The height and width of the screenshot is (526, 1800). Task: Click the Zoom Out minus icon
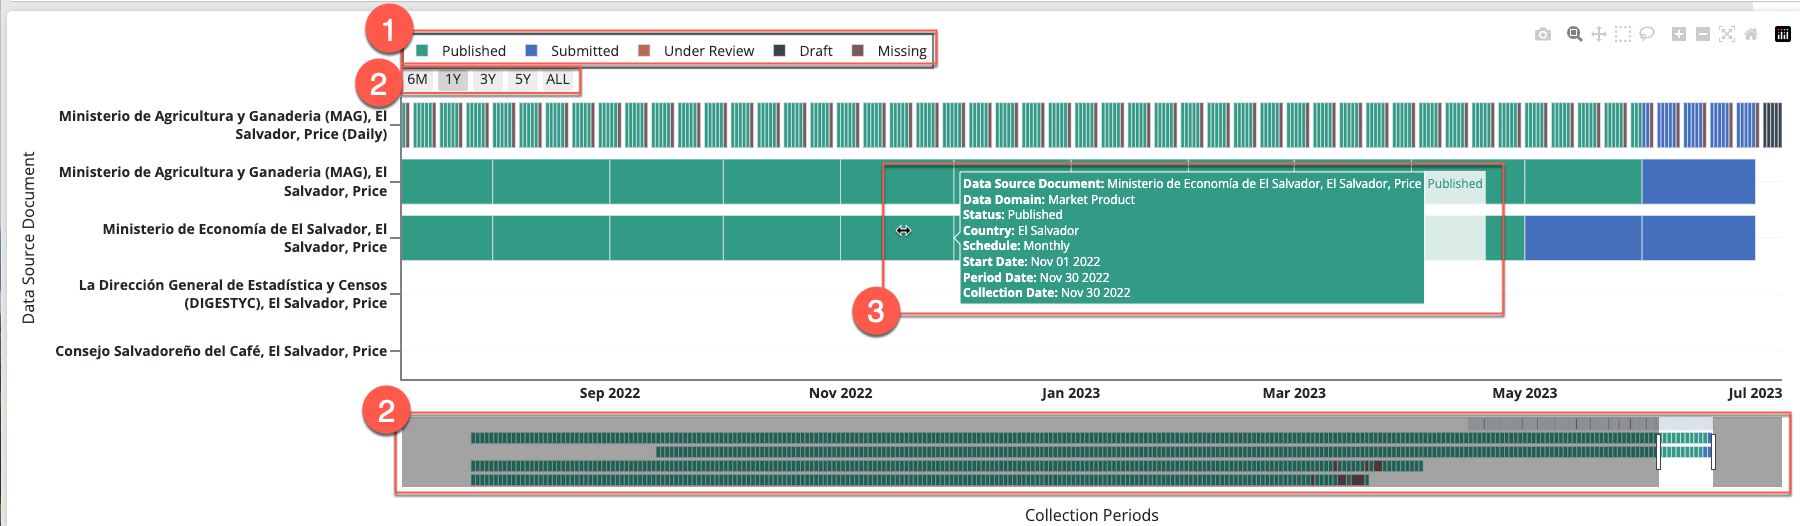1703,34
